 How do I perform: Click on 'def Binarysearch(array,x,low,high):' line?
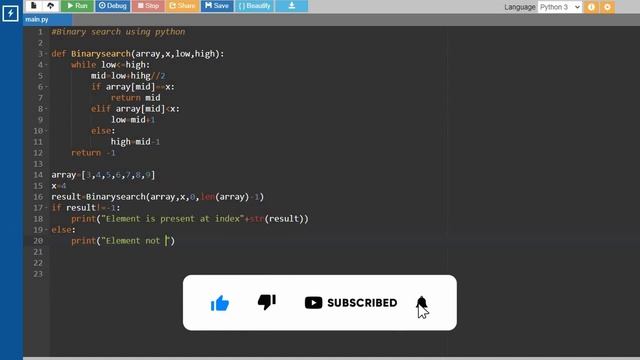pyautogui.click(x=138, y=54)
